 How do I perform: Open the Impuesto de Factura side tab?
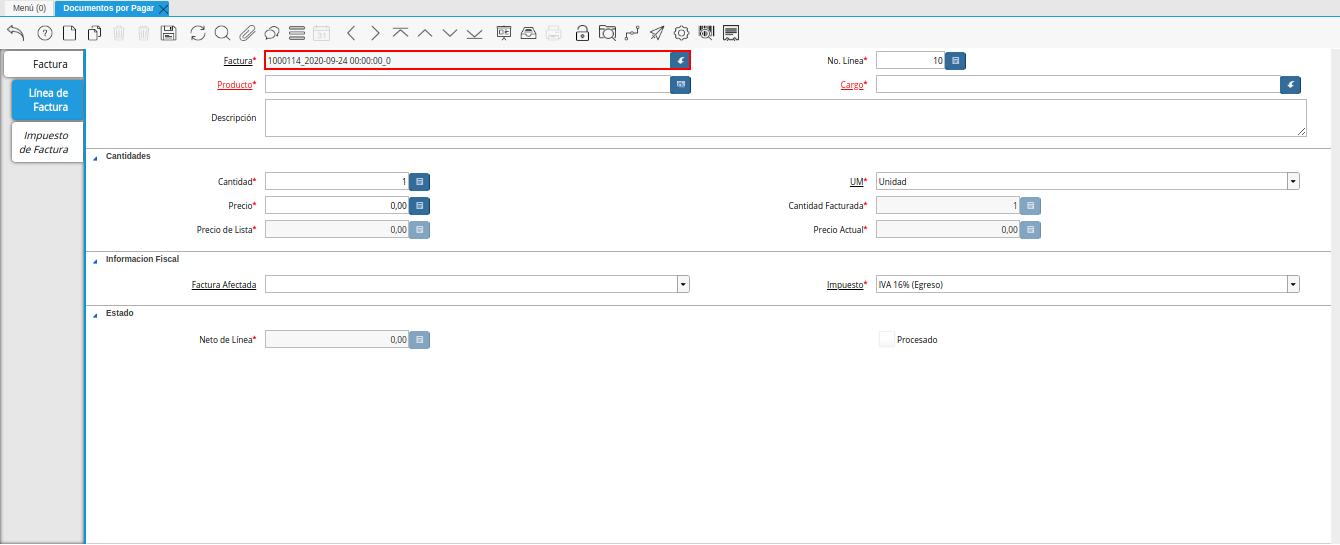(x=47, y=142)
